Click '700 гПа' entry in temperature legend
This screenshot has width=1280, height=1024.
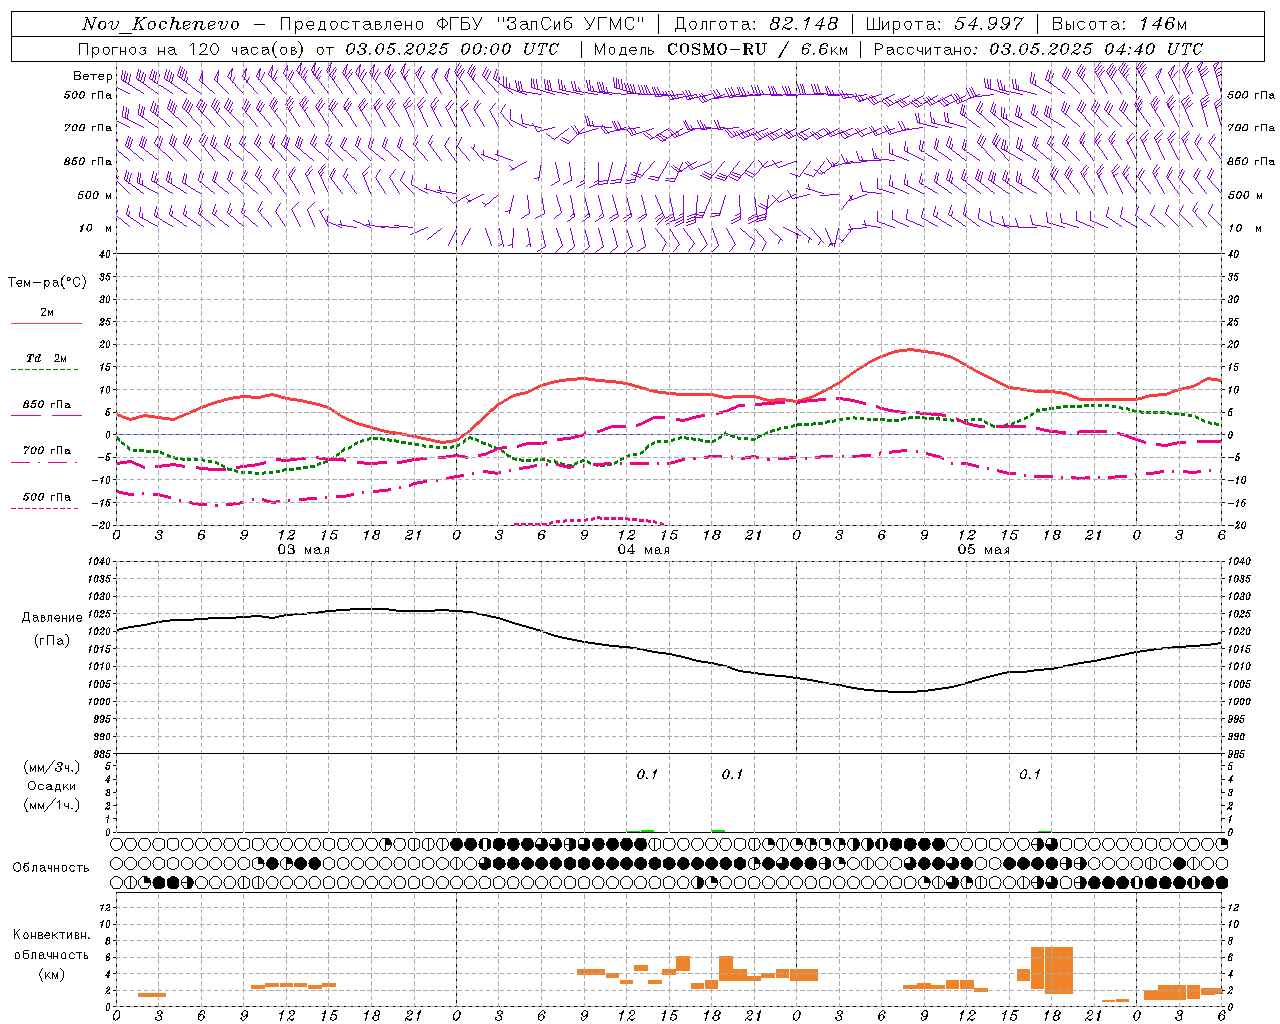pos(47,451)
